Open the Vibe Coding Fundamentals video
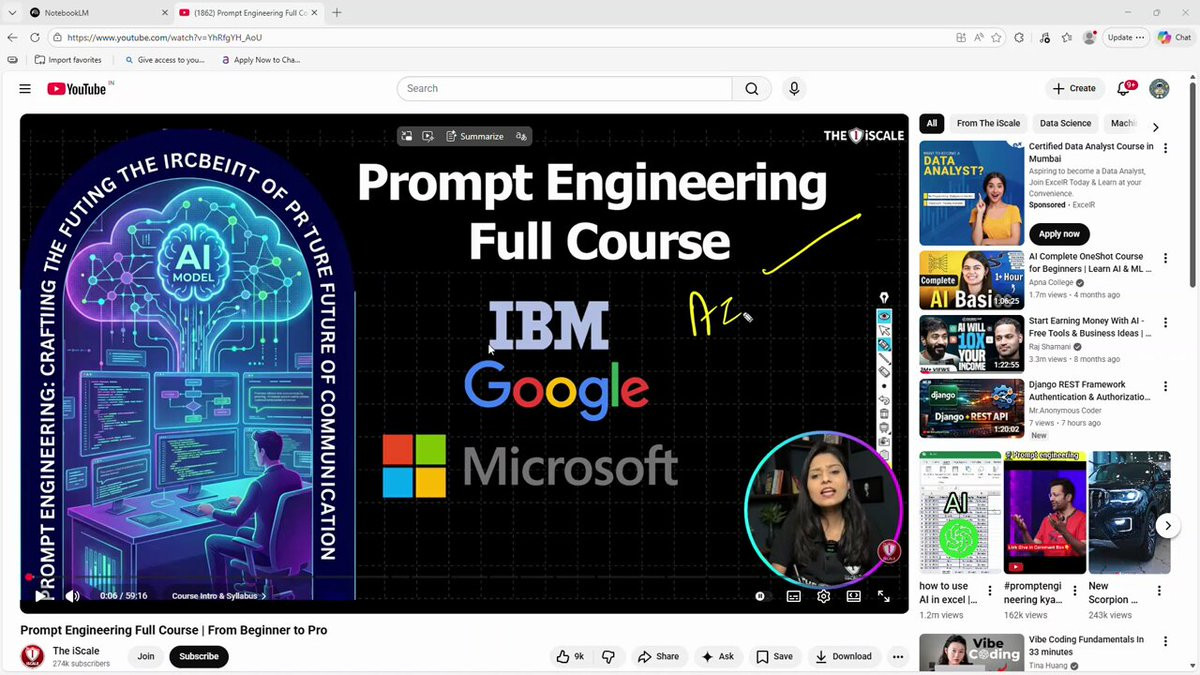This screenshot has width=1200, height=675. [972, 652]
